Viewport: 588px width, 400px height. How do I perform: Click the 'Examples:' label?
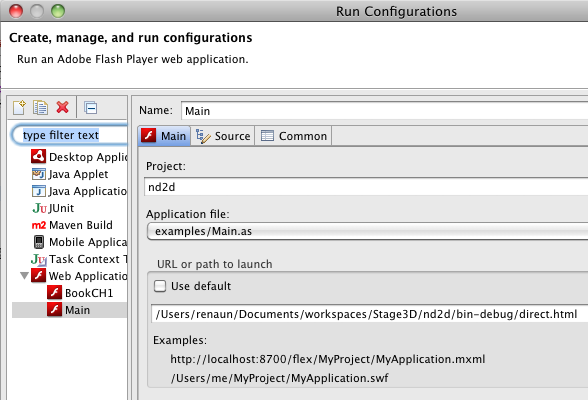coord(180,340)
